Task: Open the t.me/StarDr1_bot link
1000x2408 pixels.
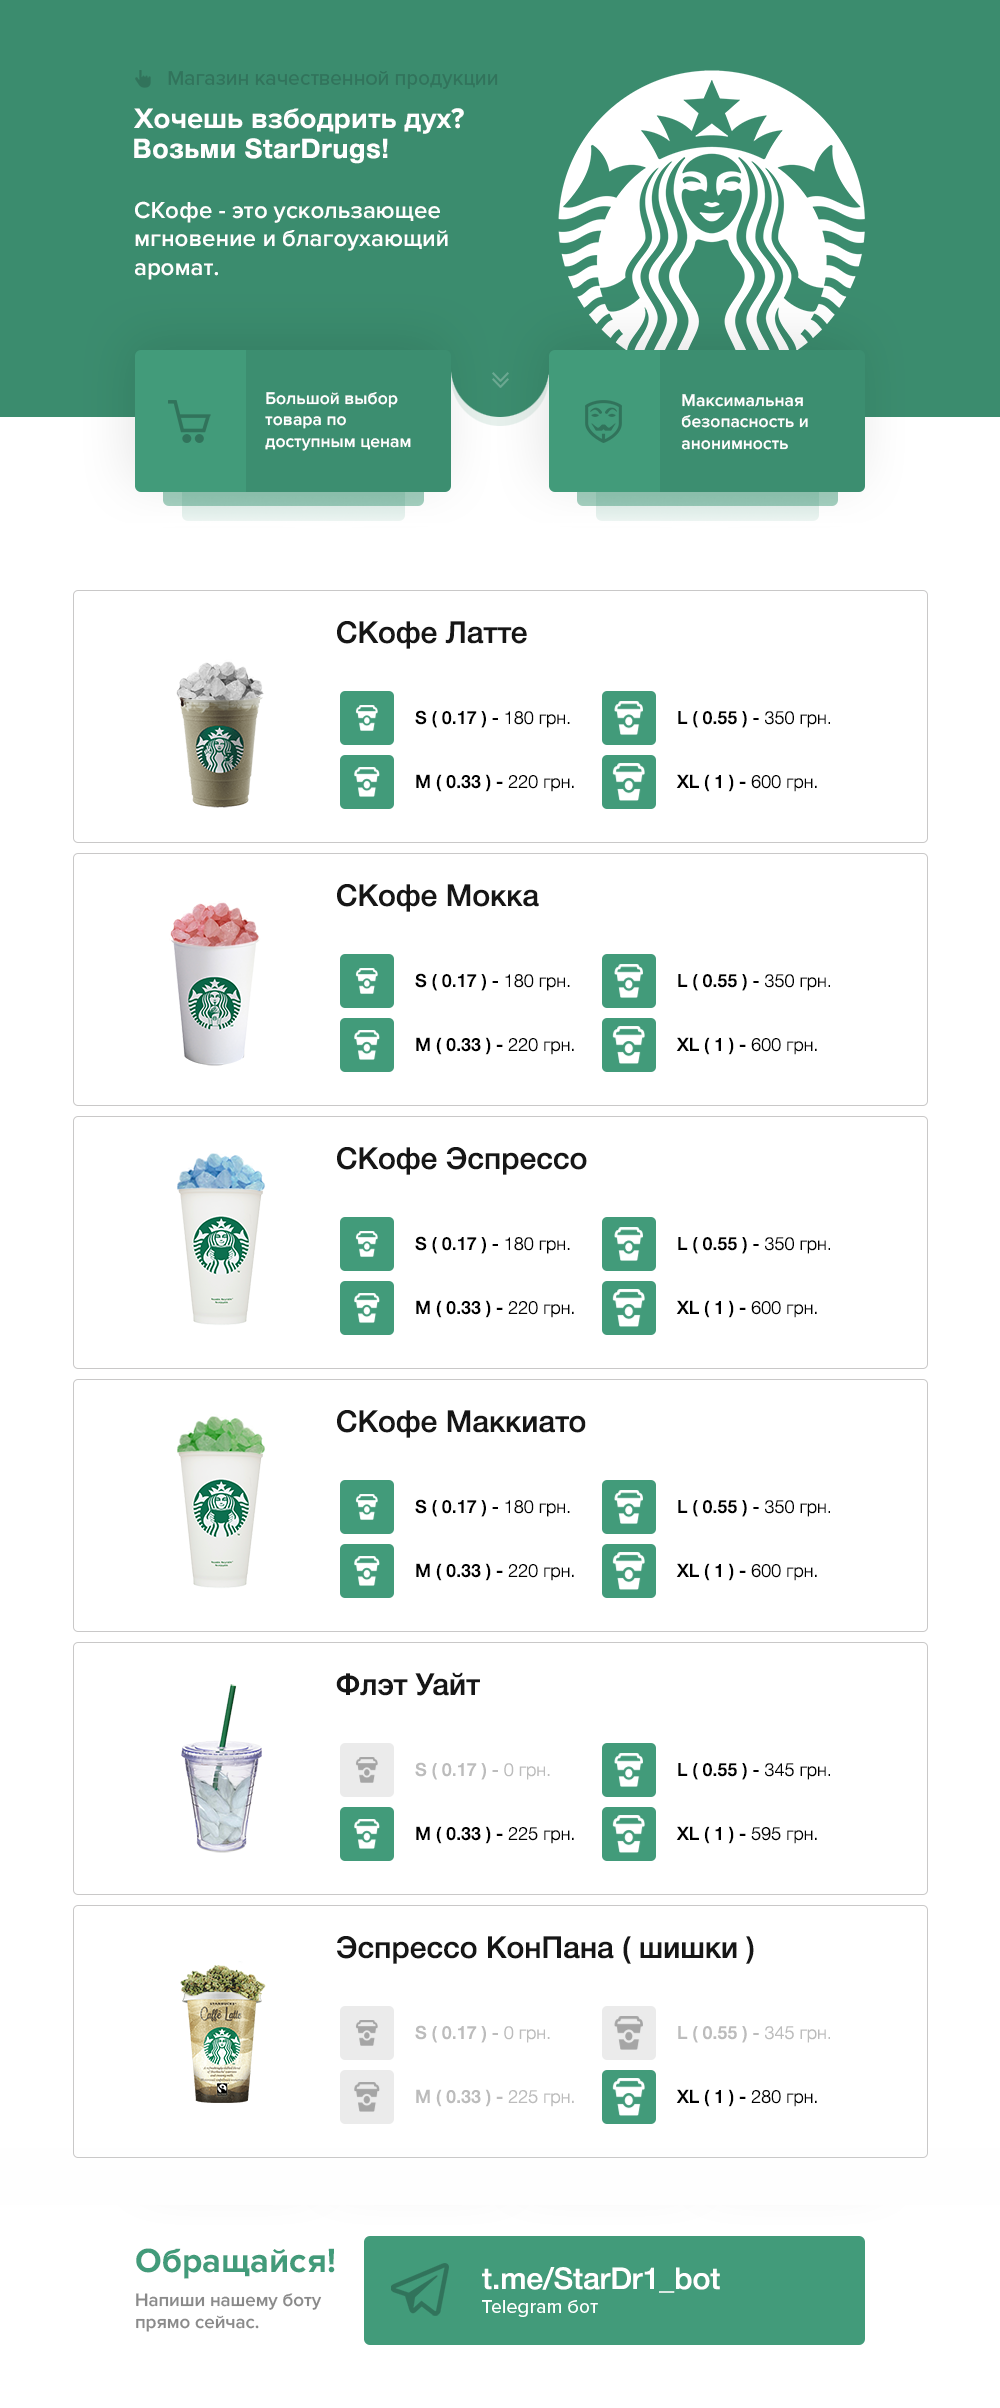Action: [x=600, y=2279]
